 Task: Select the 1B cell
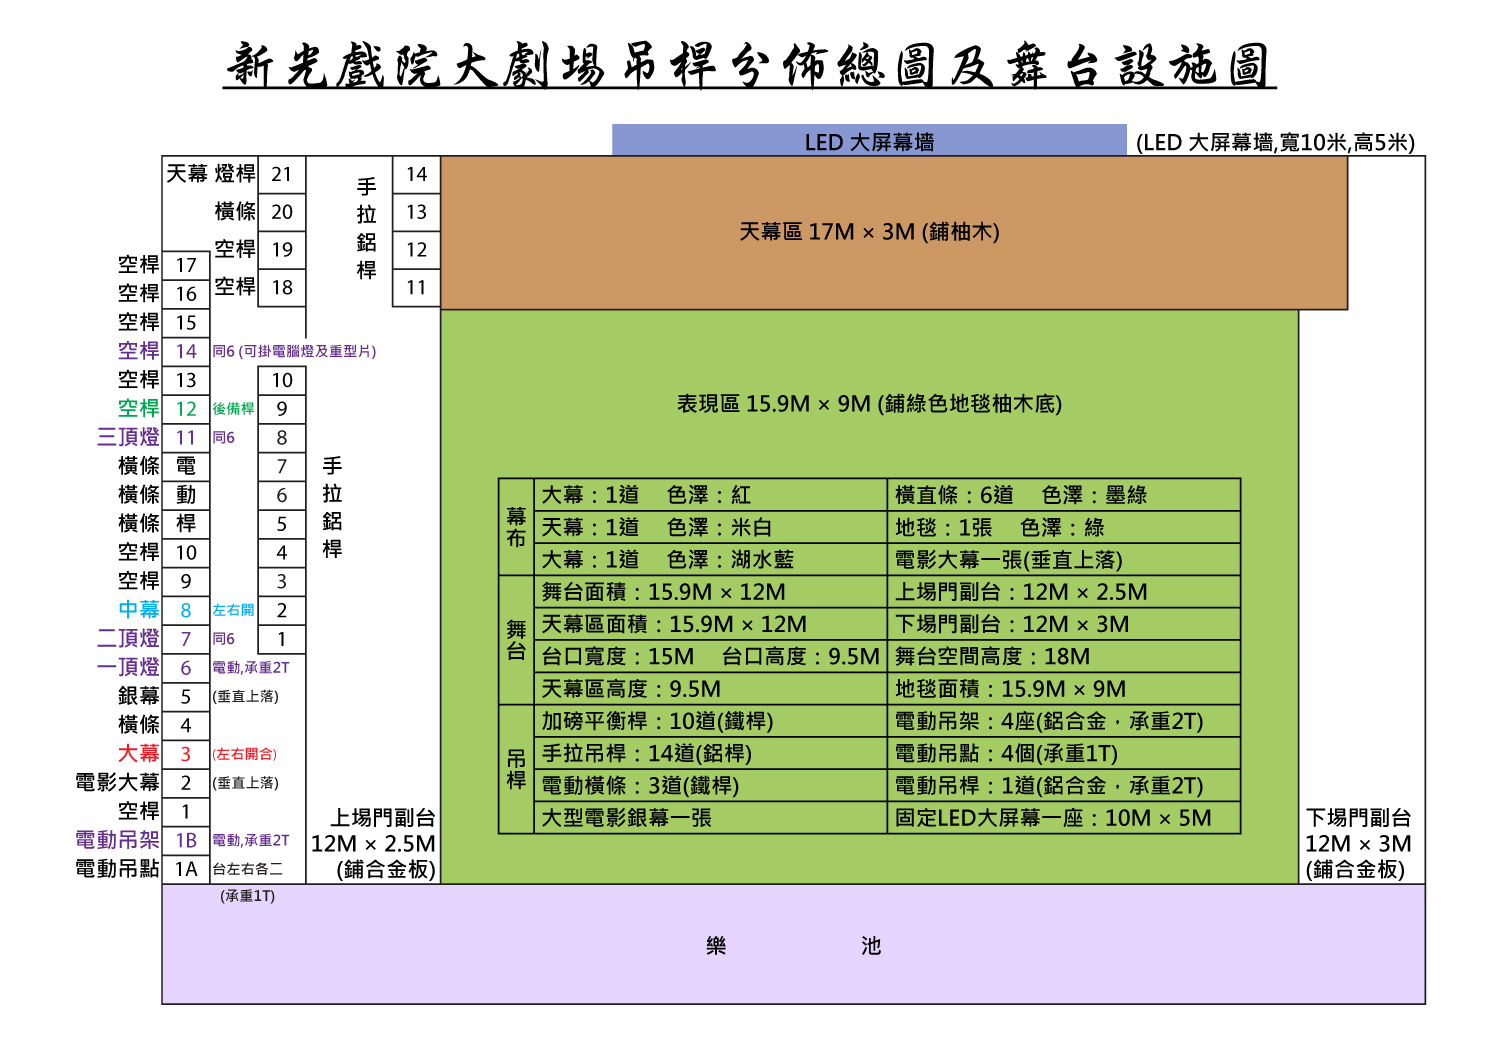coord(186,841)
